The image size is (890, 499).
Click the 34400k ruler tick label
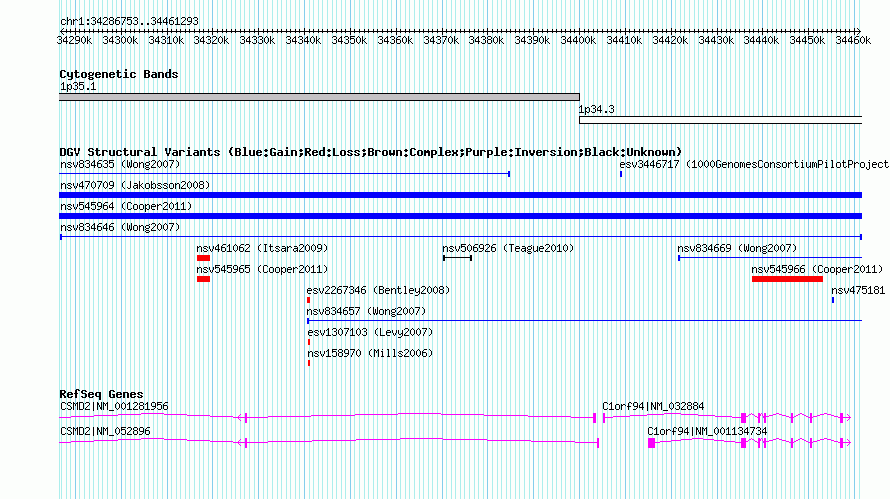pos(578,40)
